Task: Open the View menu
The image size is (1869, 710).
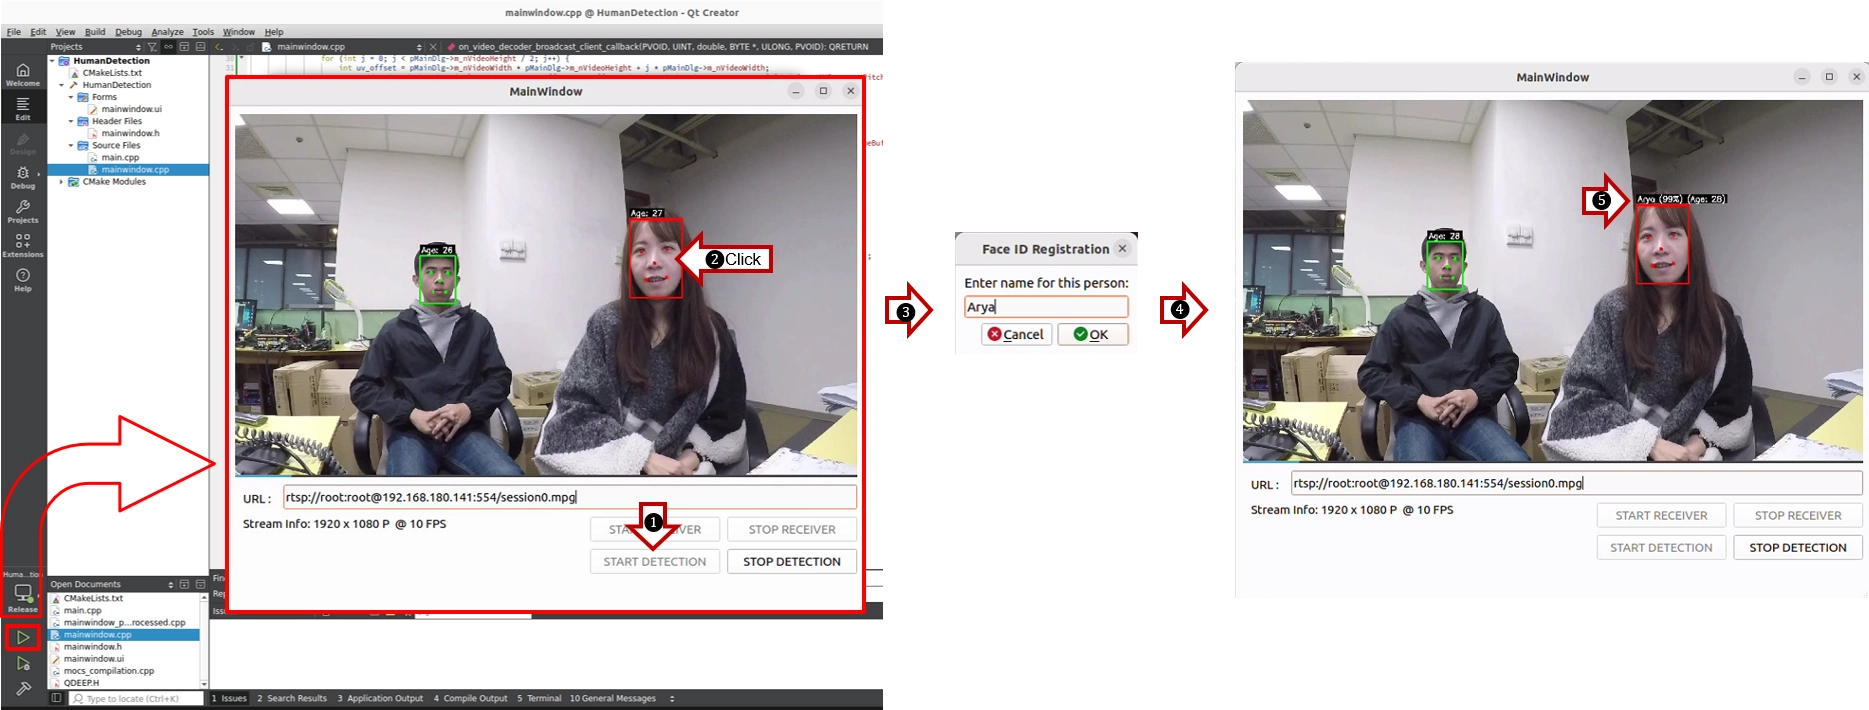Action: point(65,32)
